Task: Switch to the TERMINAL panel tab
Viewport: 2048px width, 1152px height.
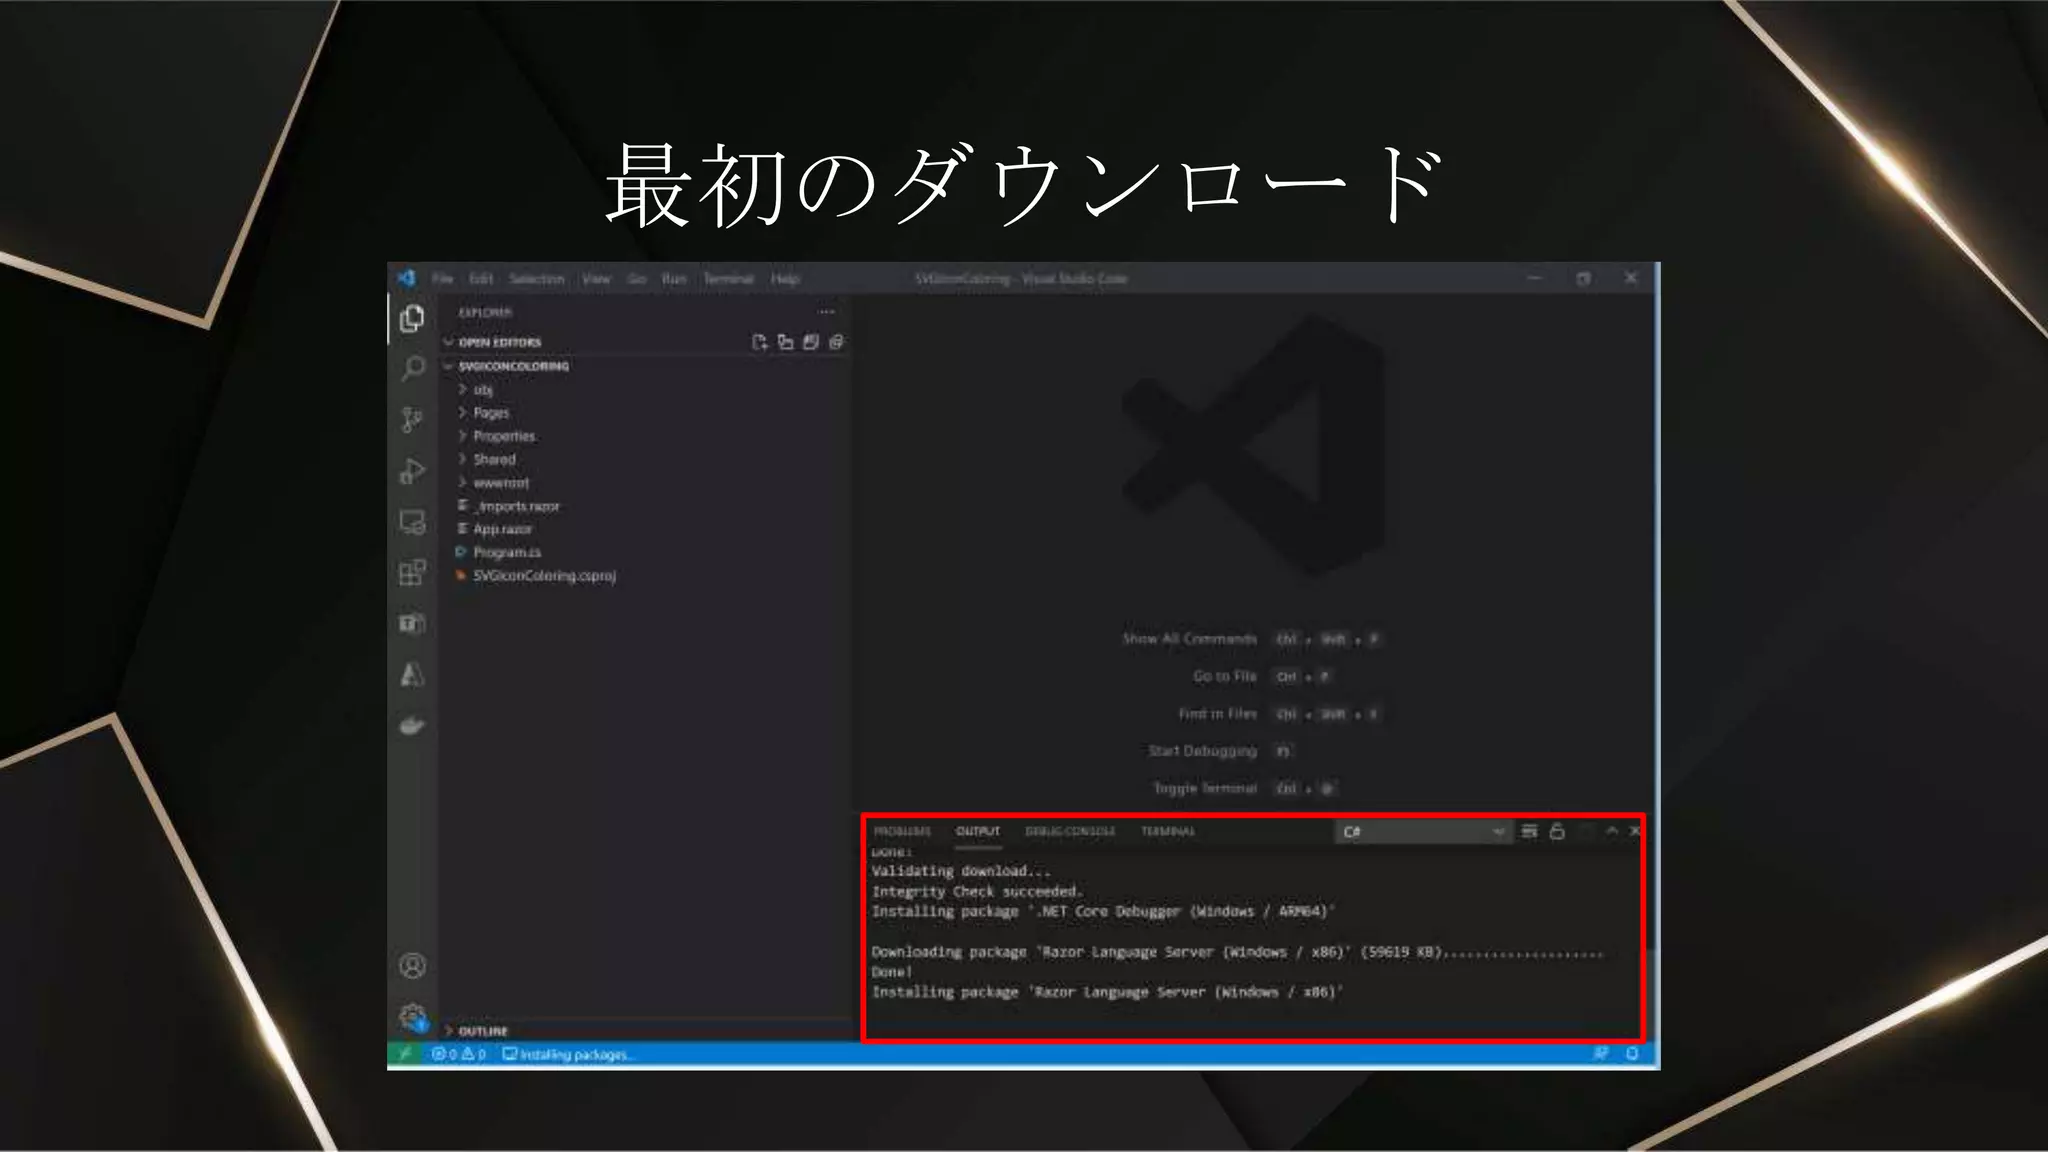Action: (1168, 832)
